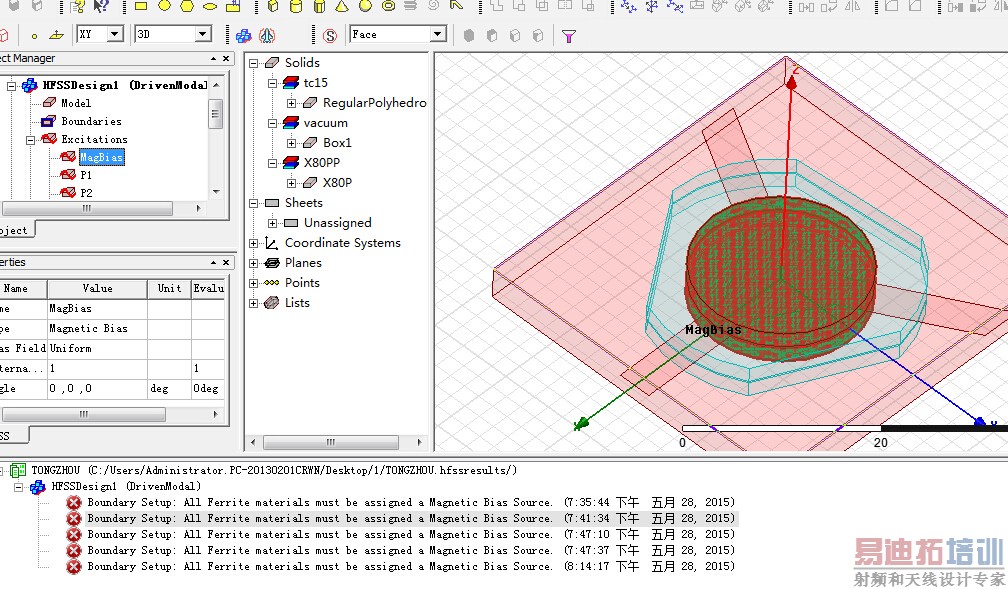Click the Project Manager vertical scrollbar thumb
Viewport: 1008px width, 589px height.
coord(215,113)
